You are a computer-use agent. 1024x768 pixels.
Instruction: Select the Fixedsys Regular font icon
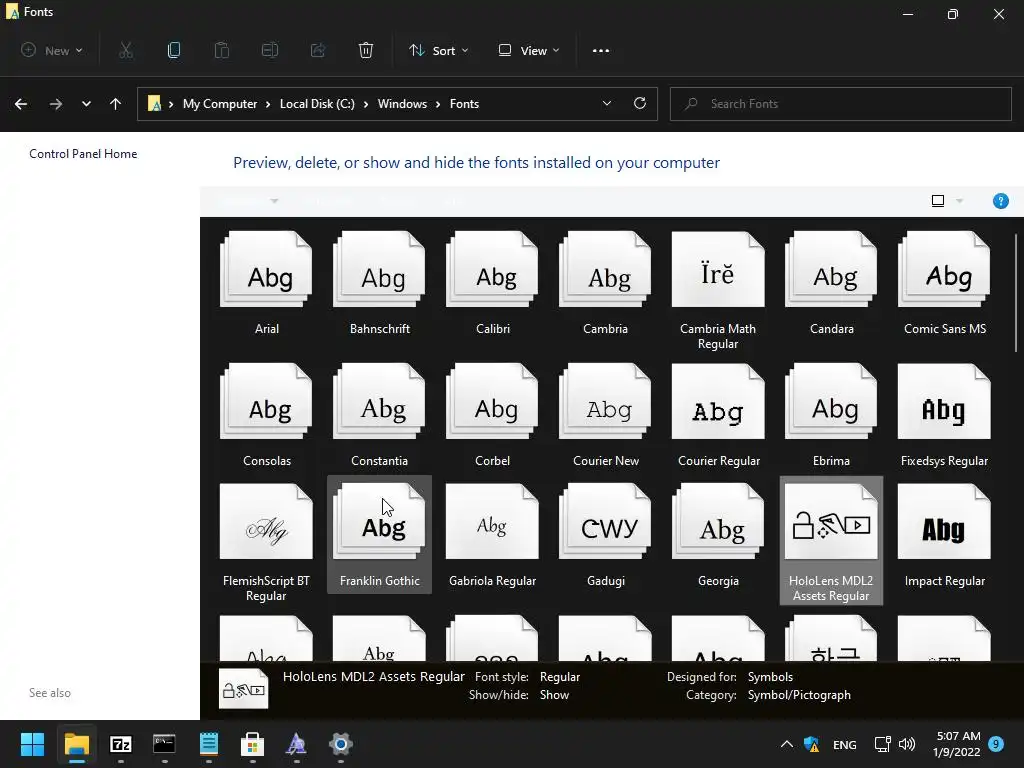tap(944, 402)
